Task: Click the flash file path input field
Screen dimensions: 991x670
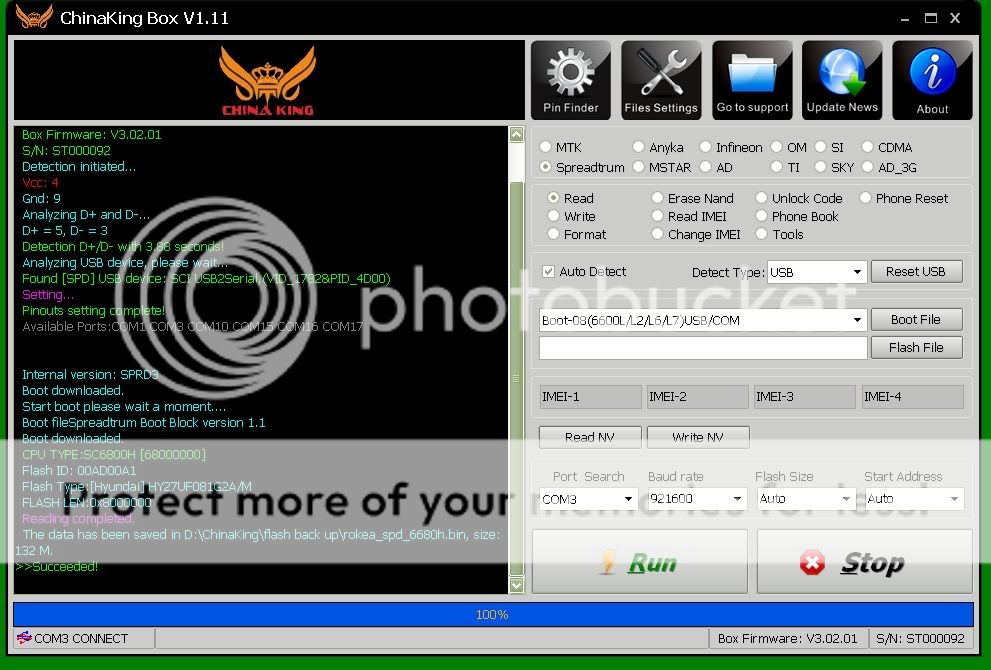Action: (703, 348)
